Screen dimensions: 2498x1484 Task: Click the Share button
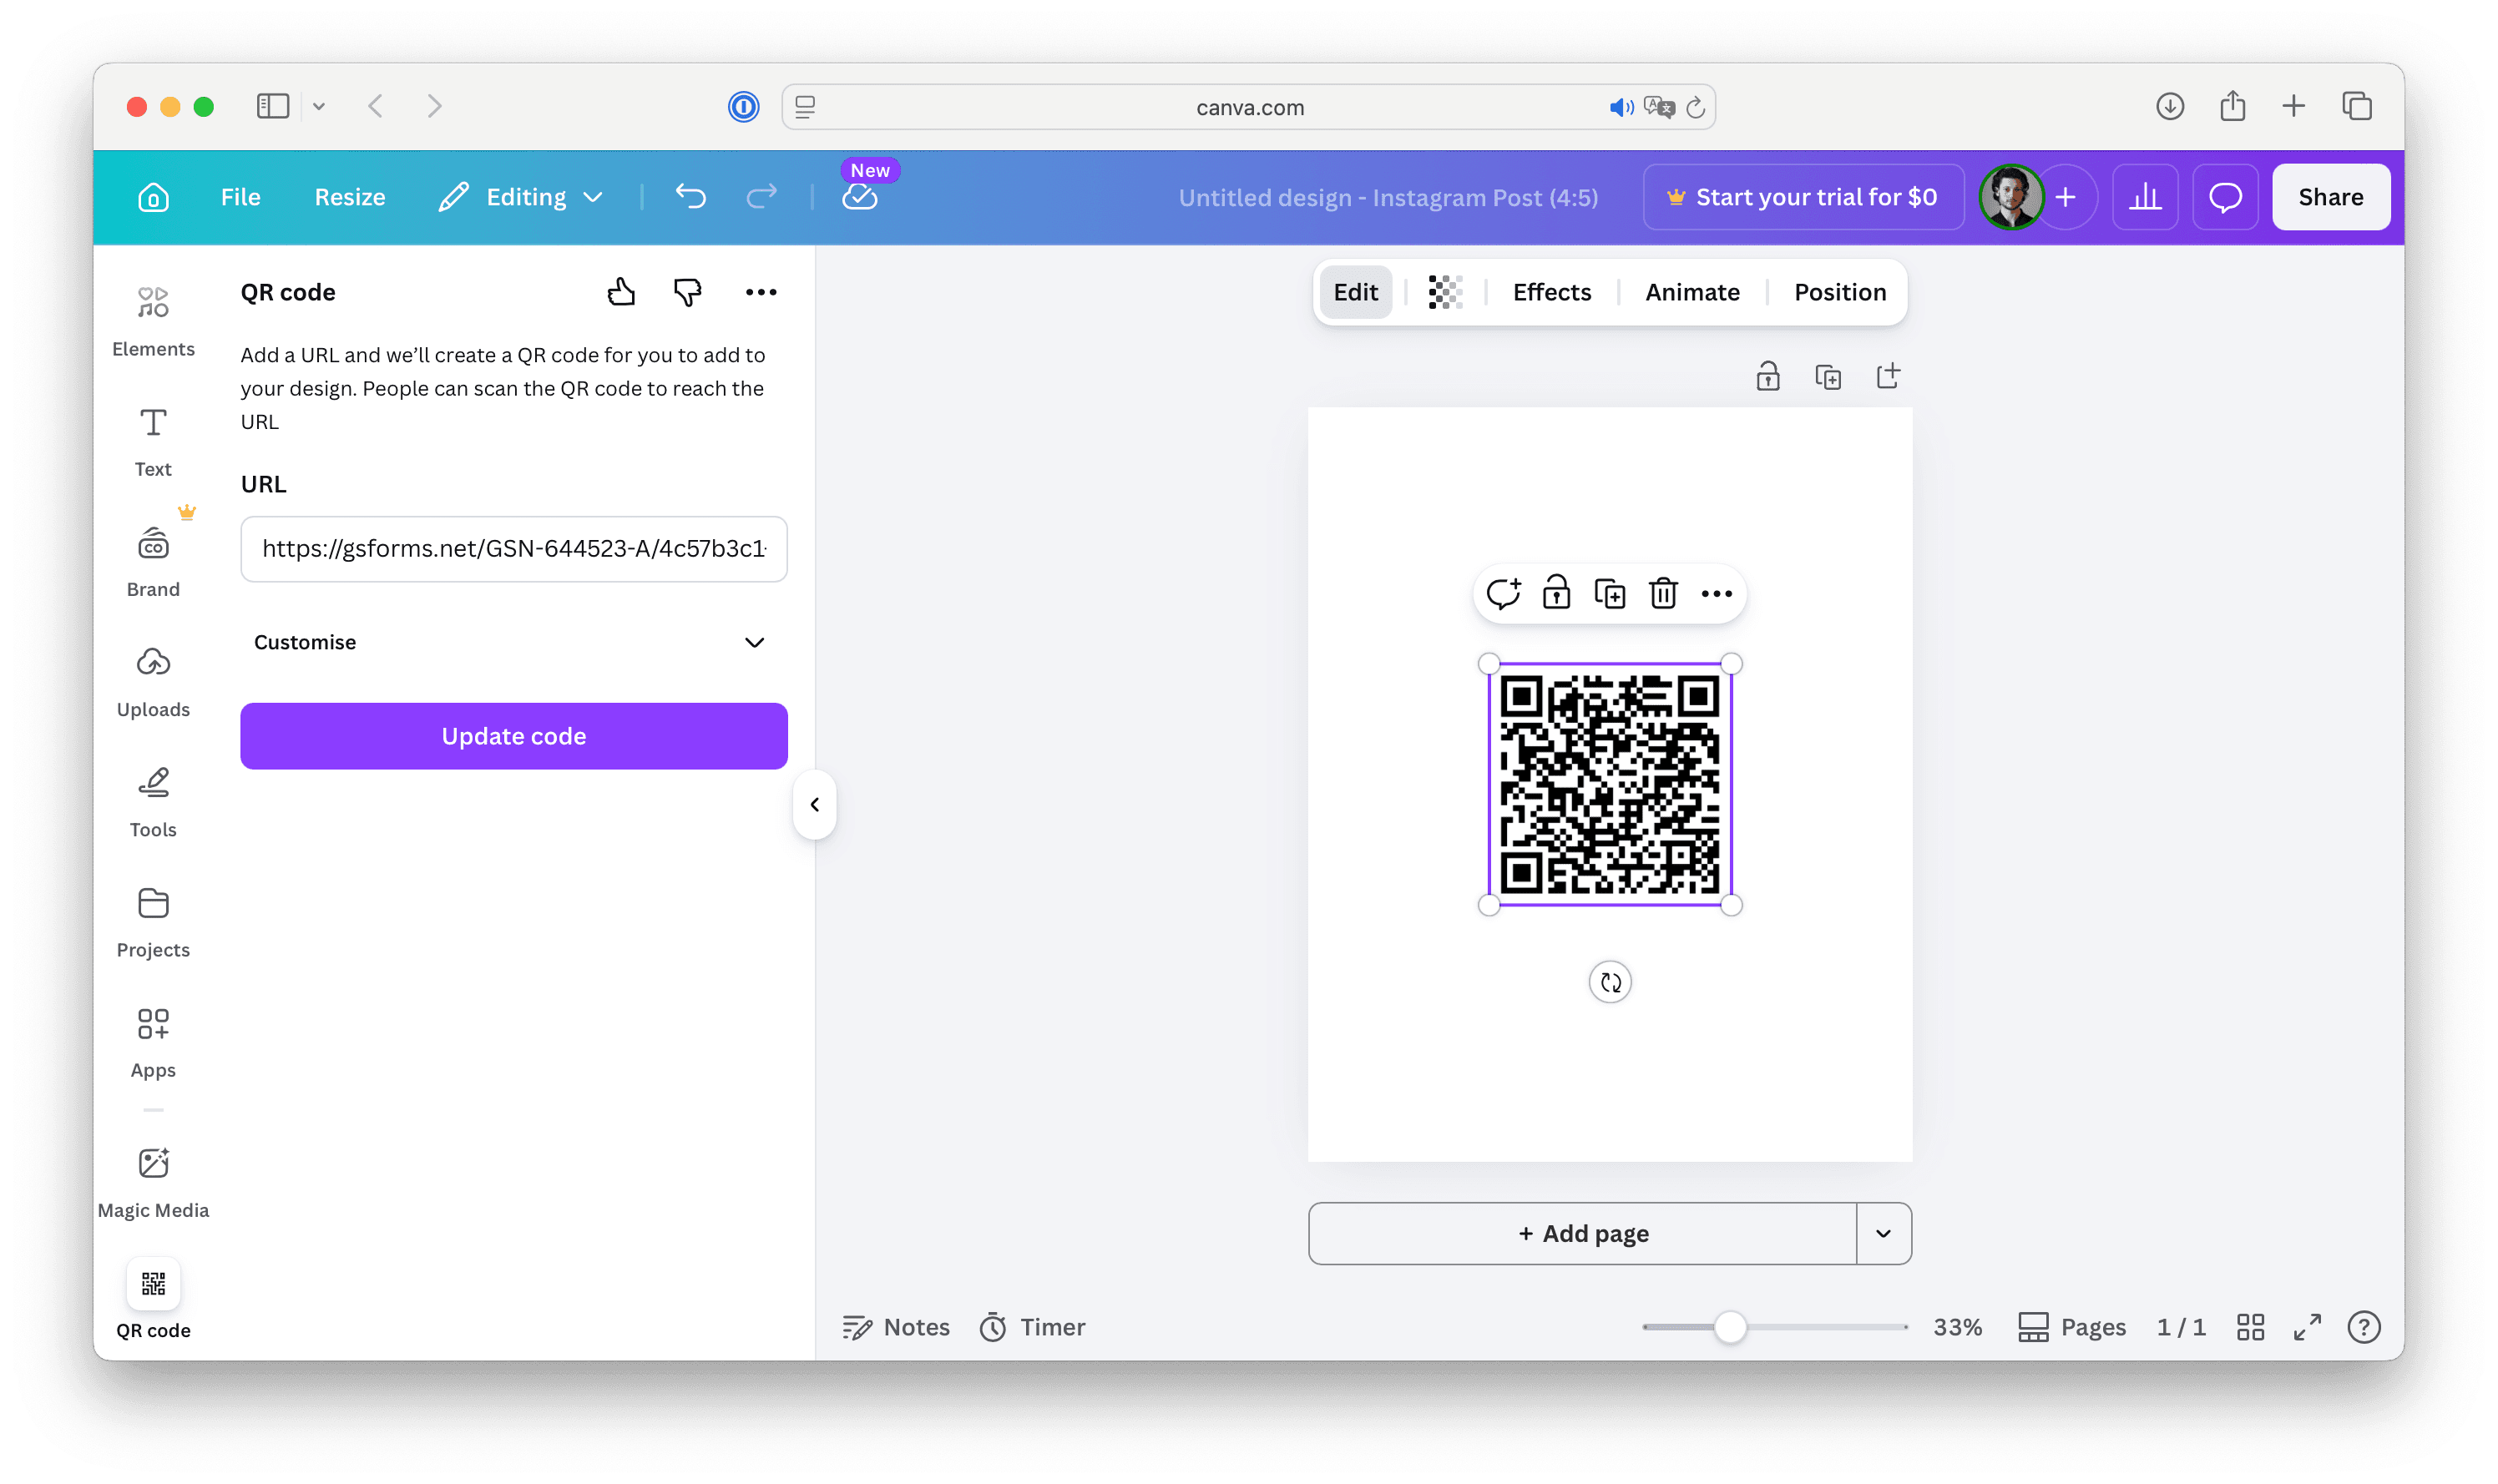coord(2330,197)
